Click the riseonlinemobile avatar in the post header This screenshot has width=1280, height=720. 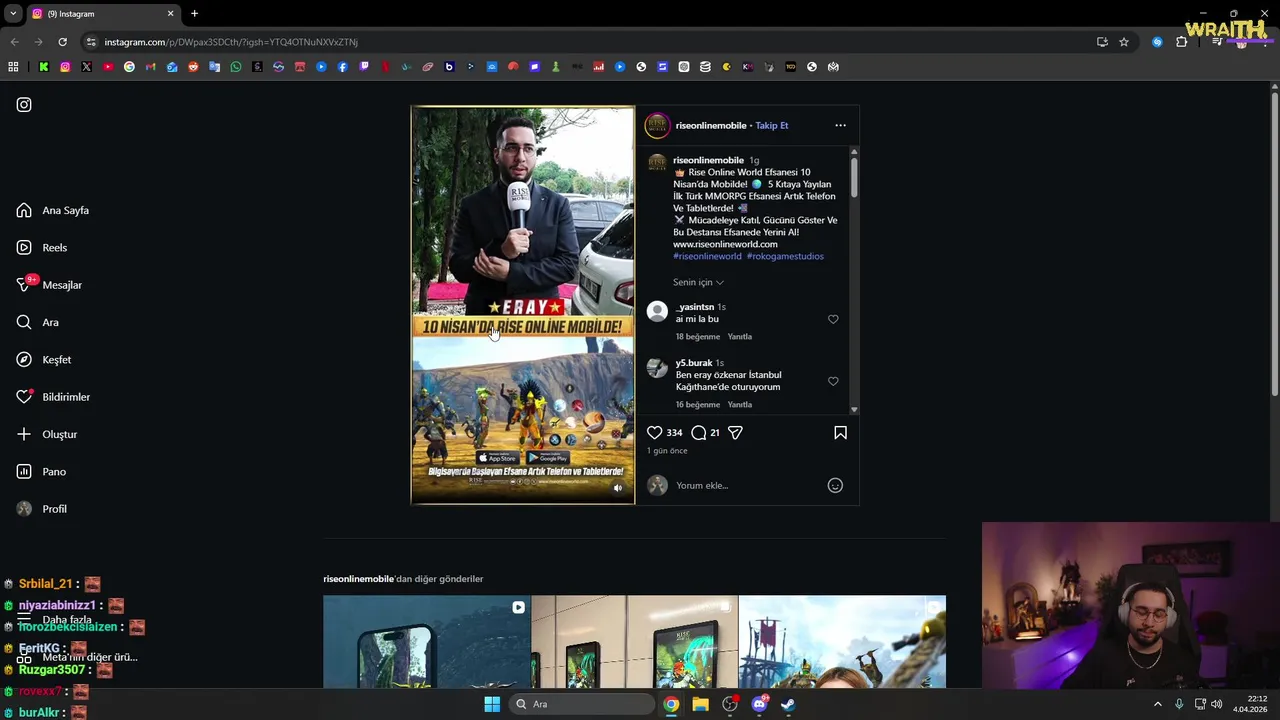pyautogui.click(x=657, y=126)
